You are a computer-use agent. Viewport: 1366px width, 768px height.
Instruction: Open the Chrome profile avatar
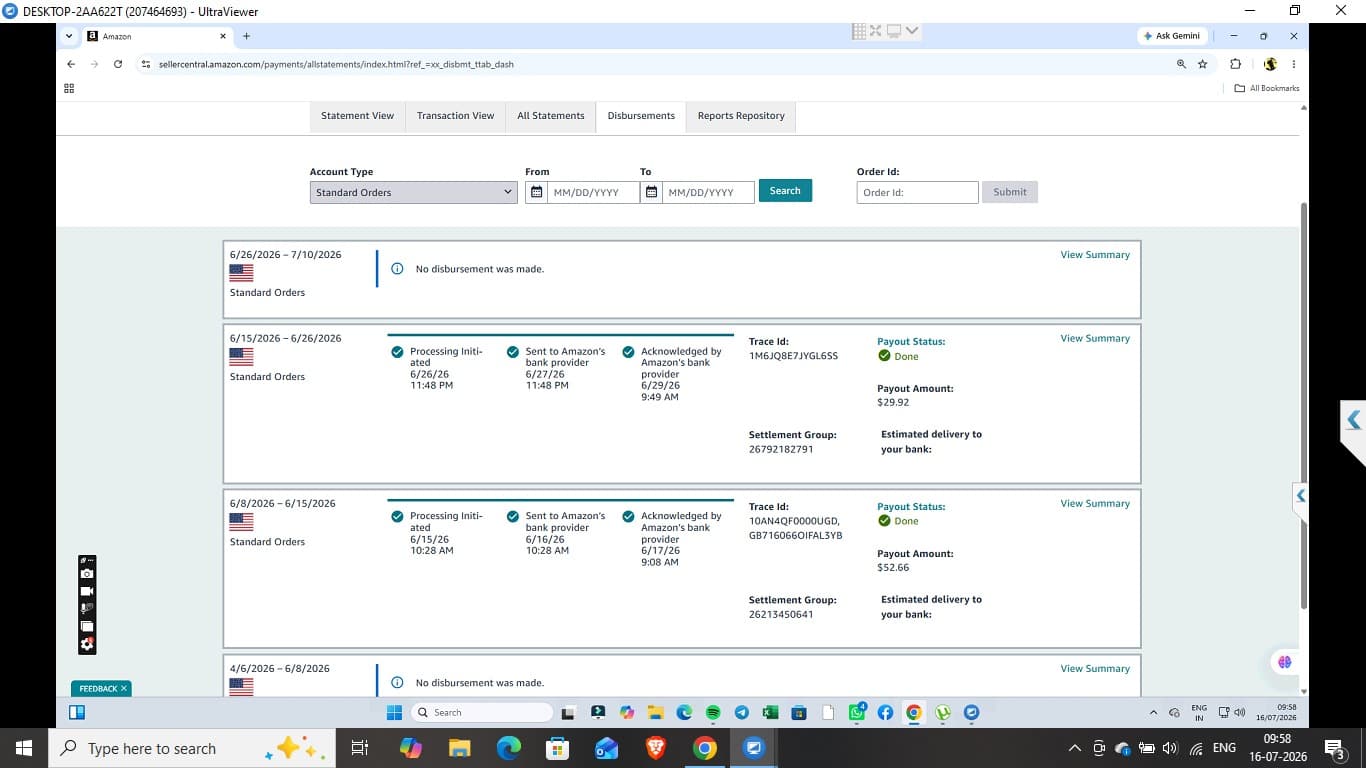[1270, 64]
